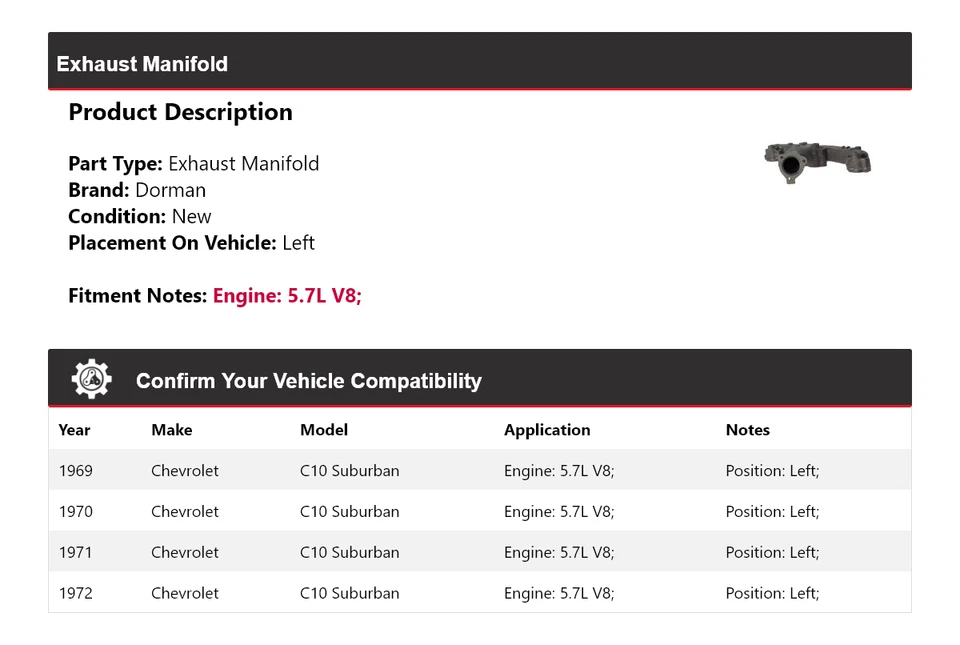
Task: Select the Make column header
Action: click(x=171, y=430)
